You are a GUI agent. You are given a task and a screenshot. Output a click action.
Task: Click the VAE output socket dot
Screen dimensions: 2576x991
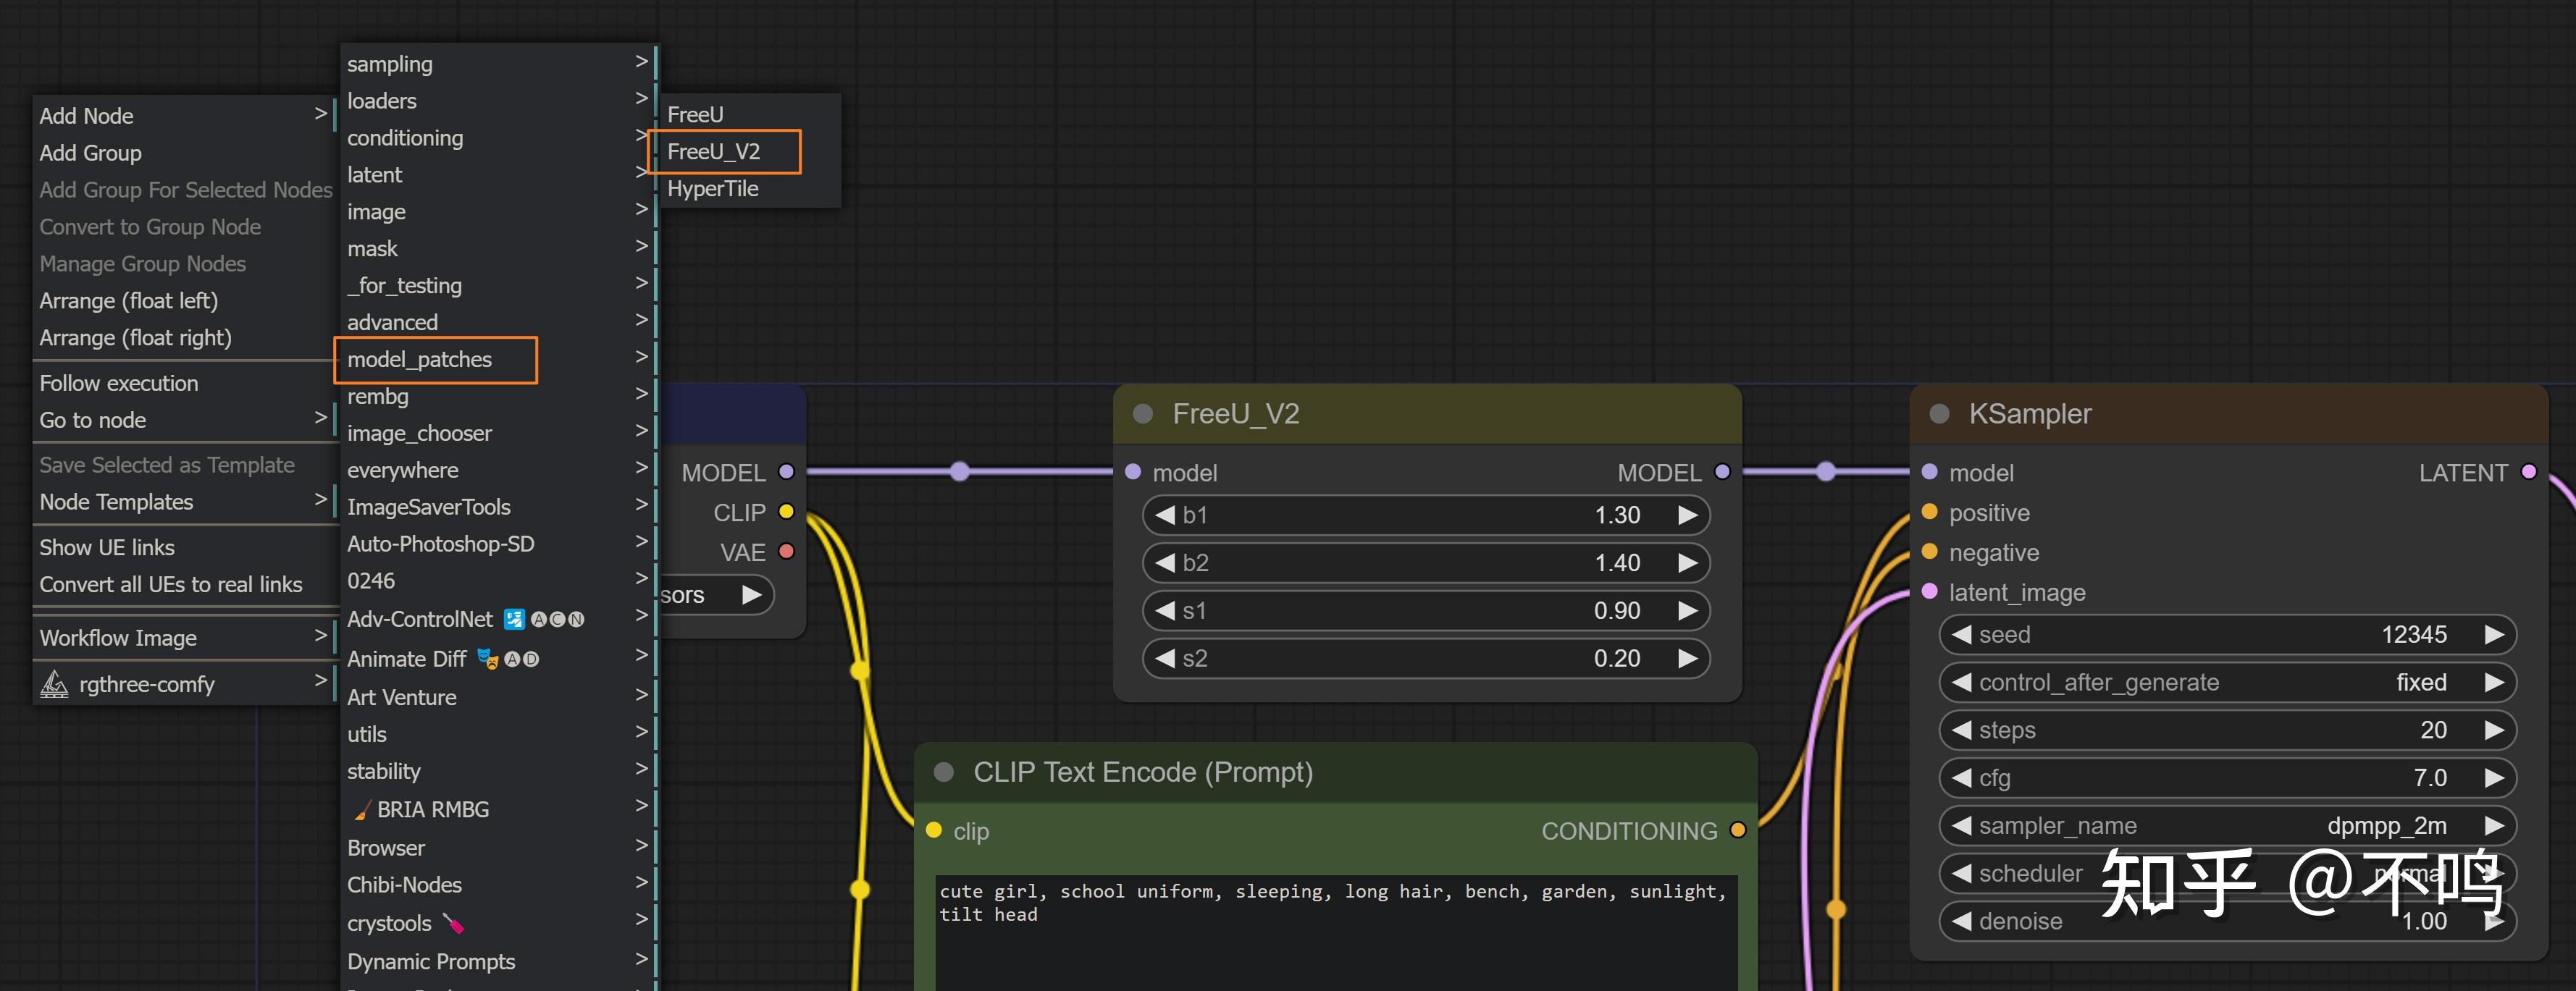[x=786, y=552]
